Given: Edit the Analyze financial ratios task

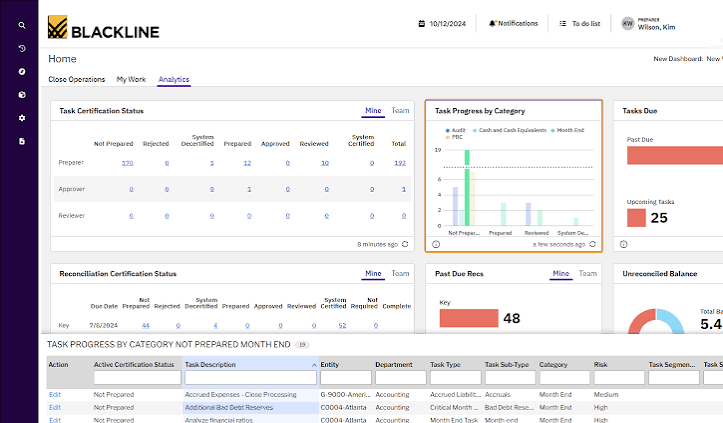Looking at the screenshot, I should [55, 420].
